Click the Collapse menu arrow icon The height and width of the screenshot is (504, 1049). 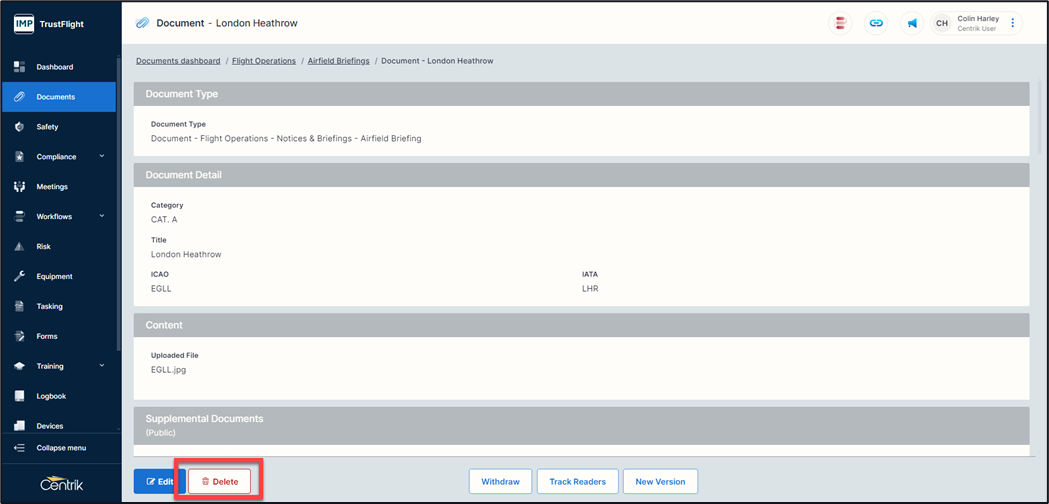tap(19, 448)
